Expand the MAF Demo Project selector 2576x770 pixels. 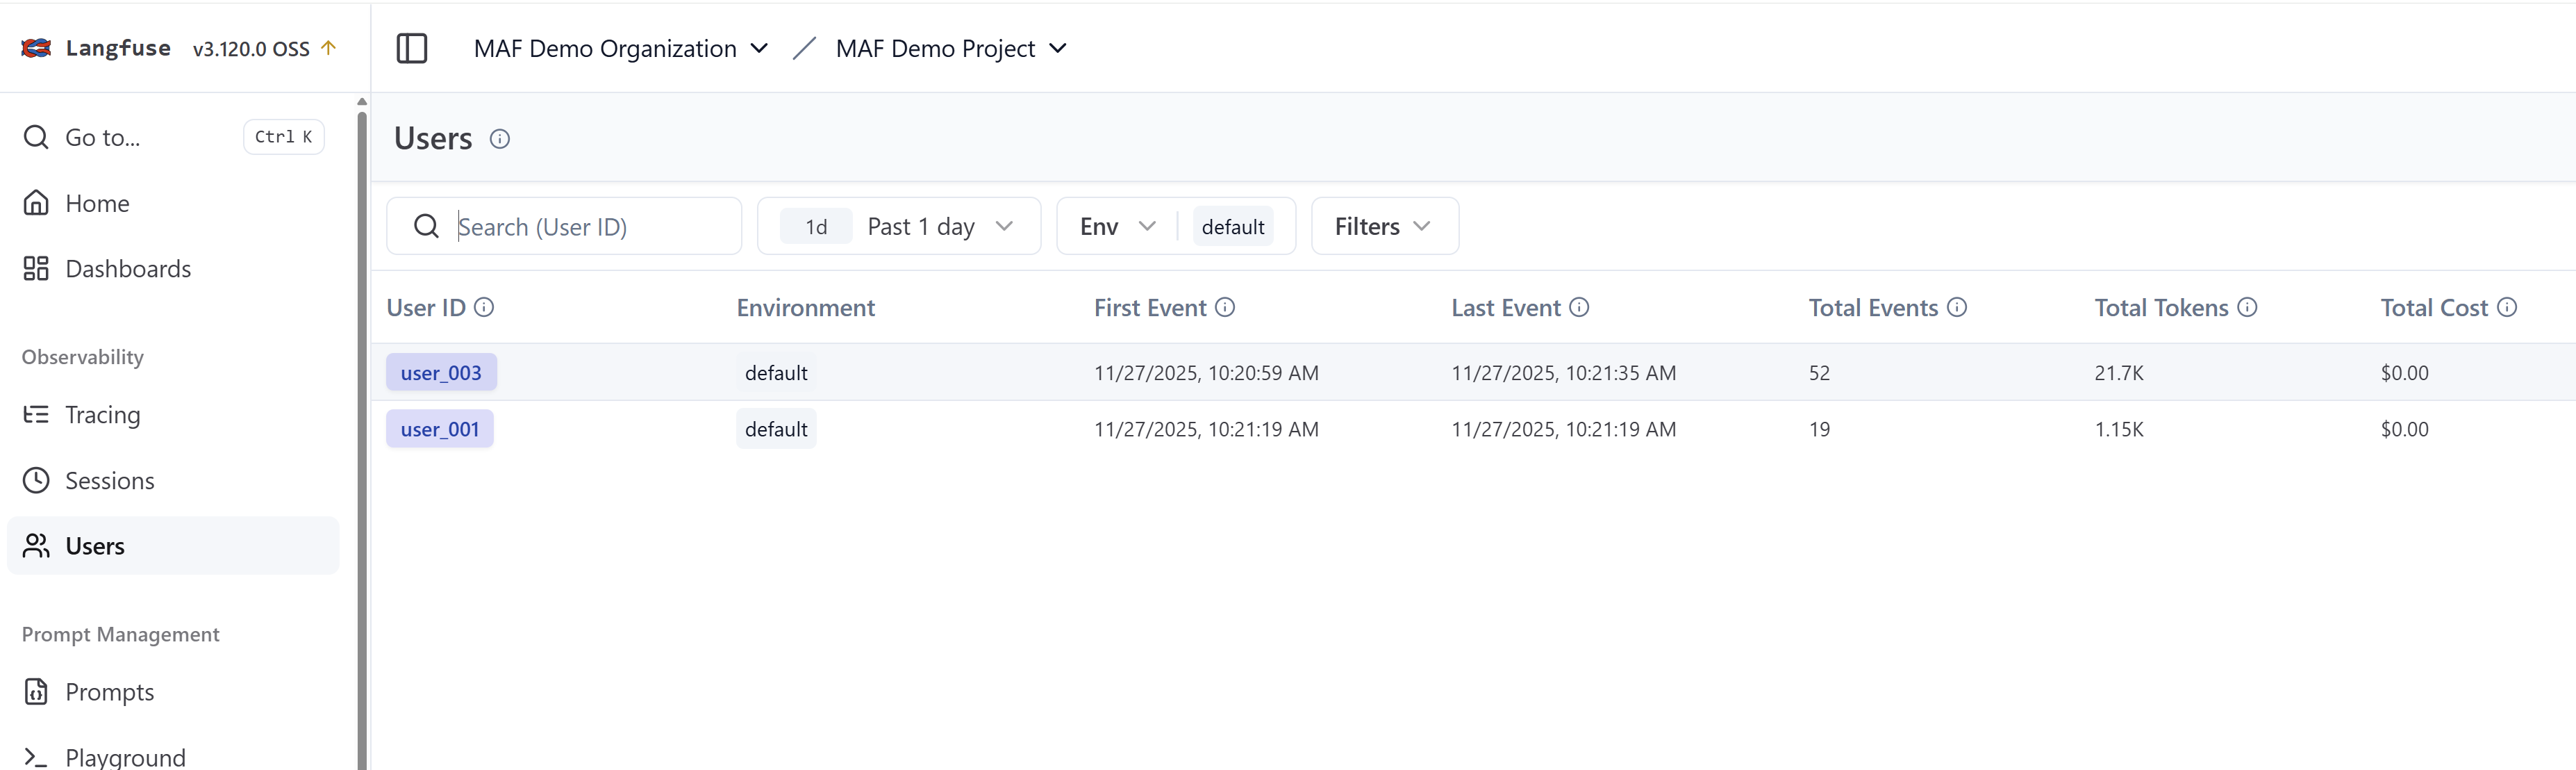[x=950, y=48]
